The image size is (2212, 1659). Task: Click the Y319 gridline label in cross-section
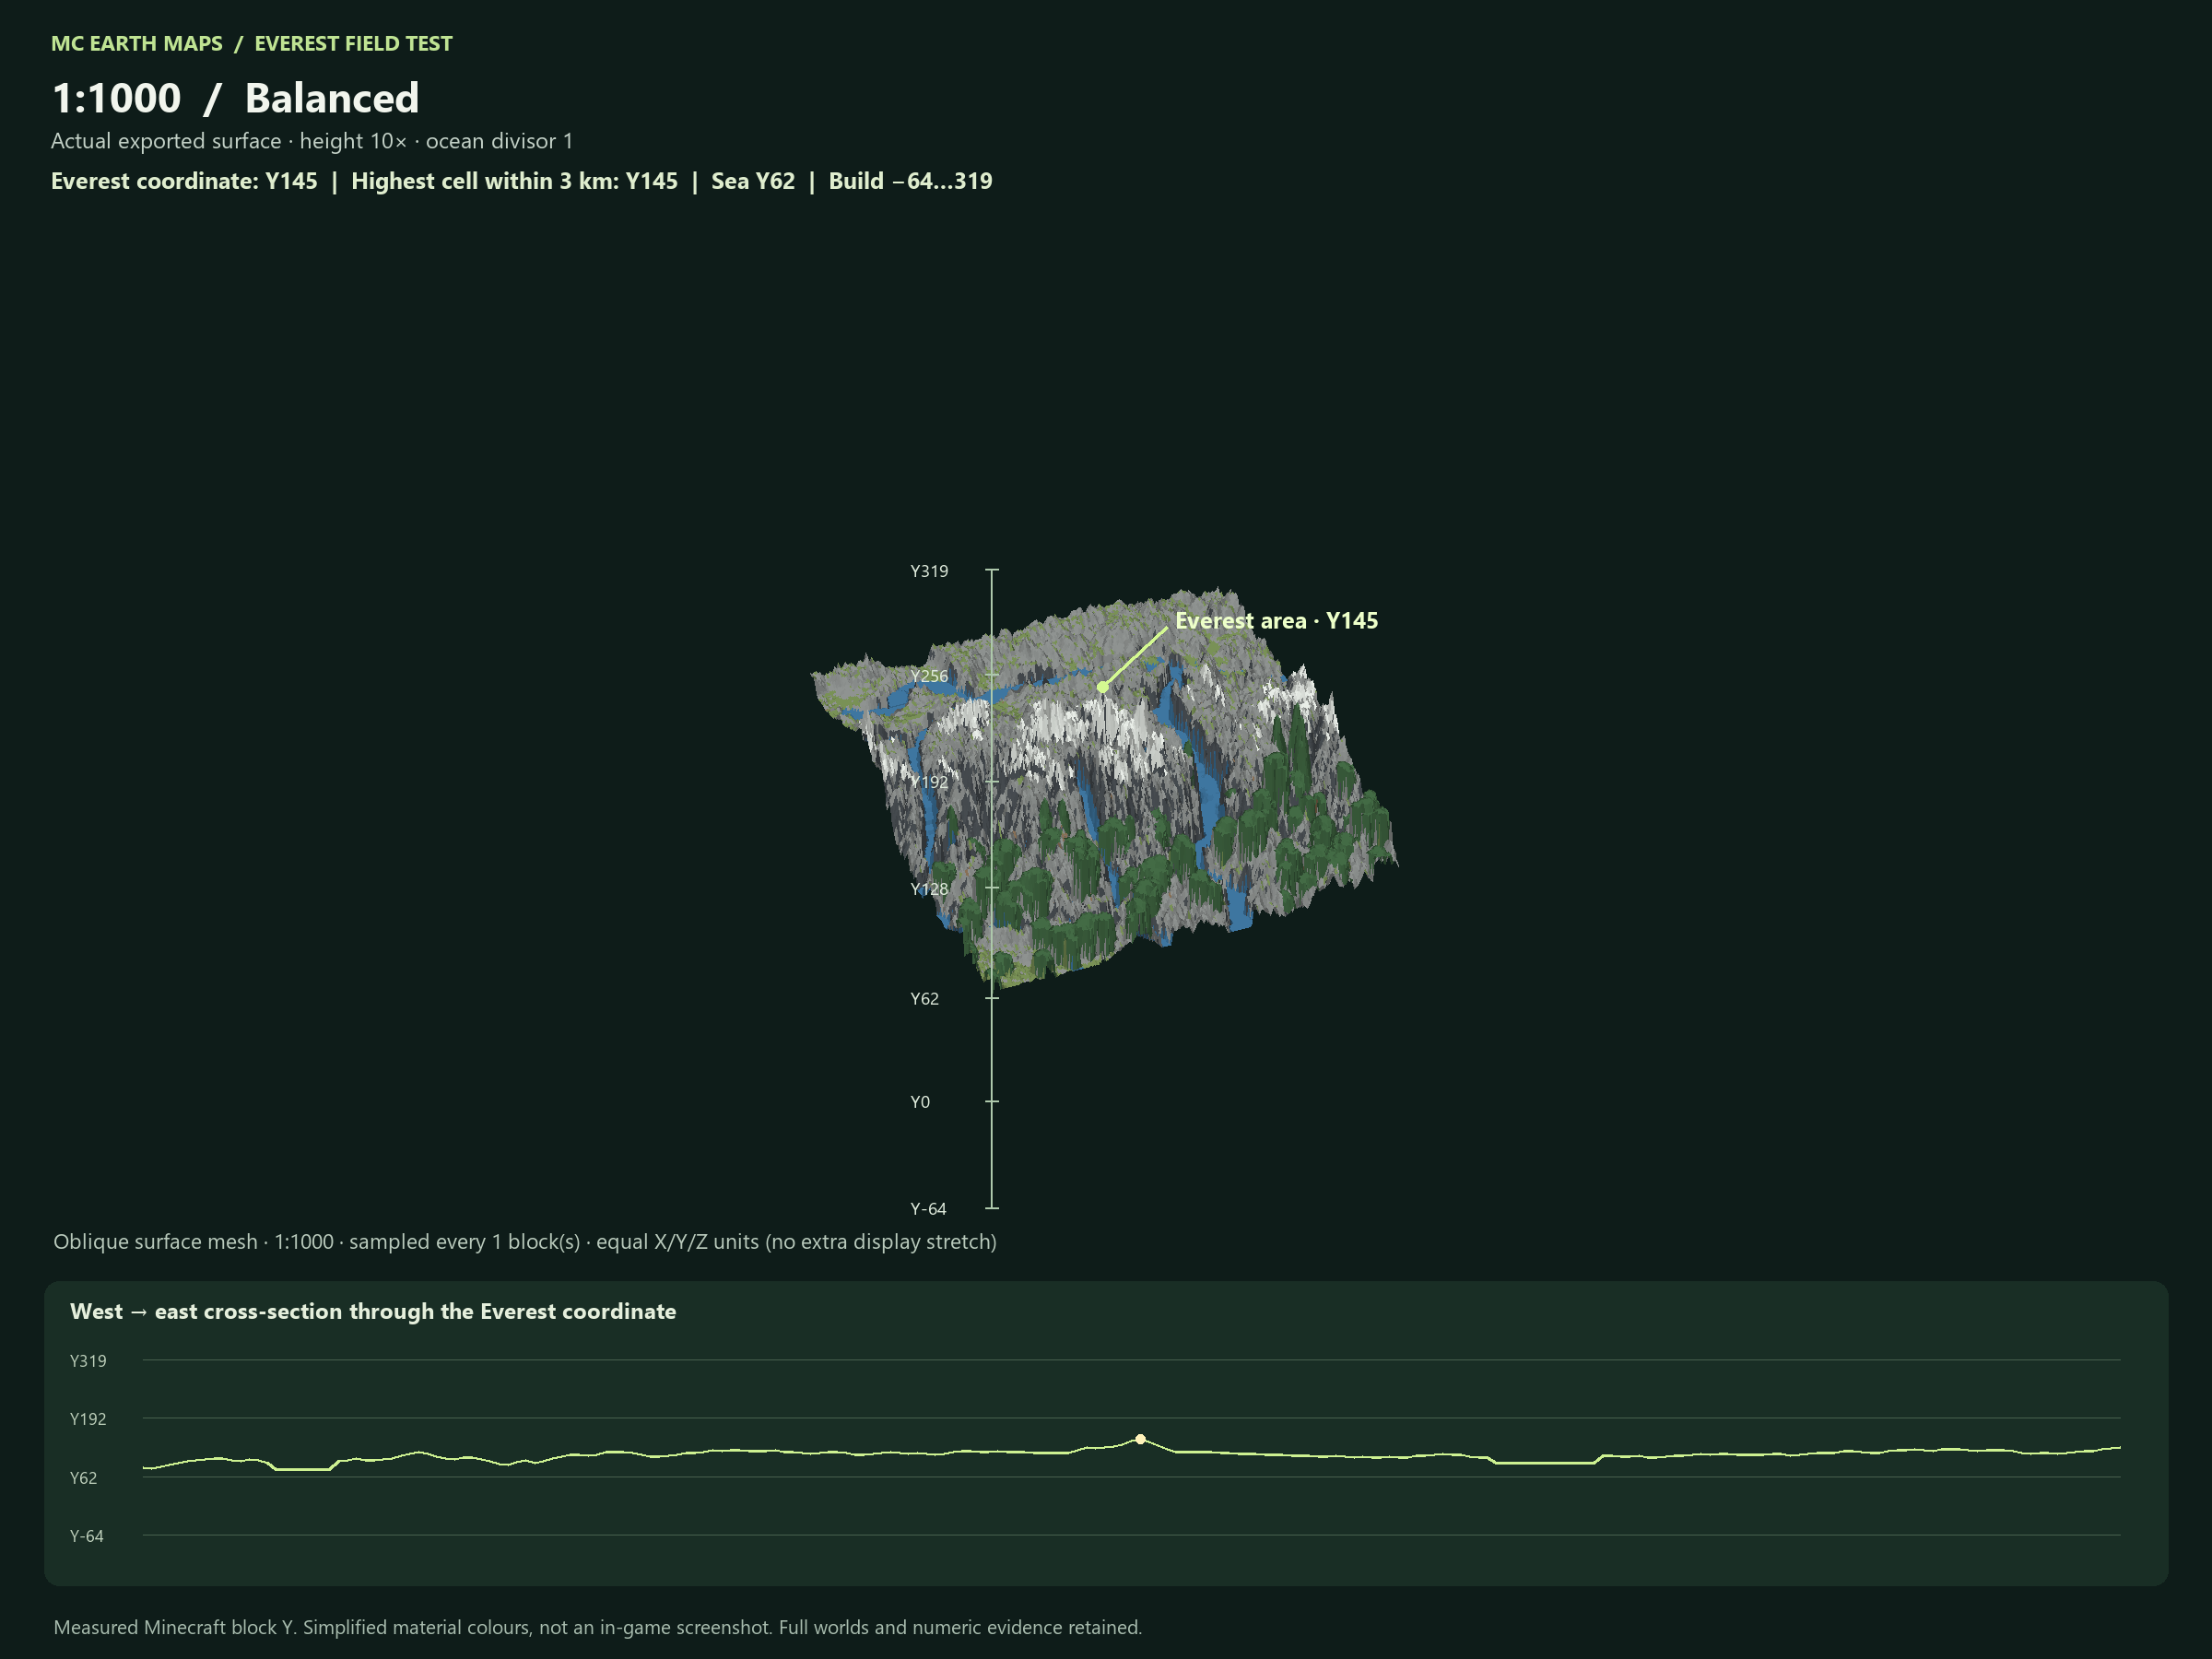(x=88, y=1361)
